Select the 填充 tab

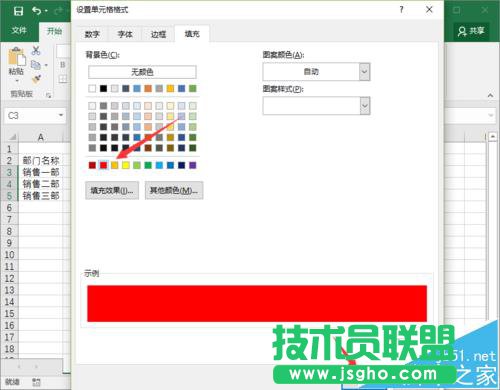coord(192,34)
